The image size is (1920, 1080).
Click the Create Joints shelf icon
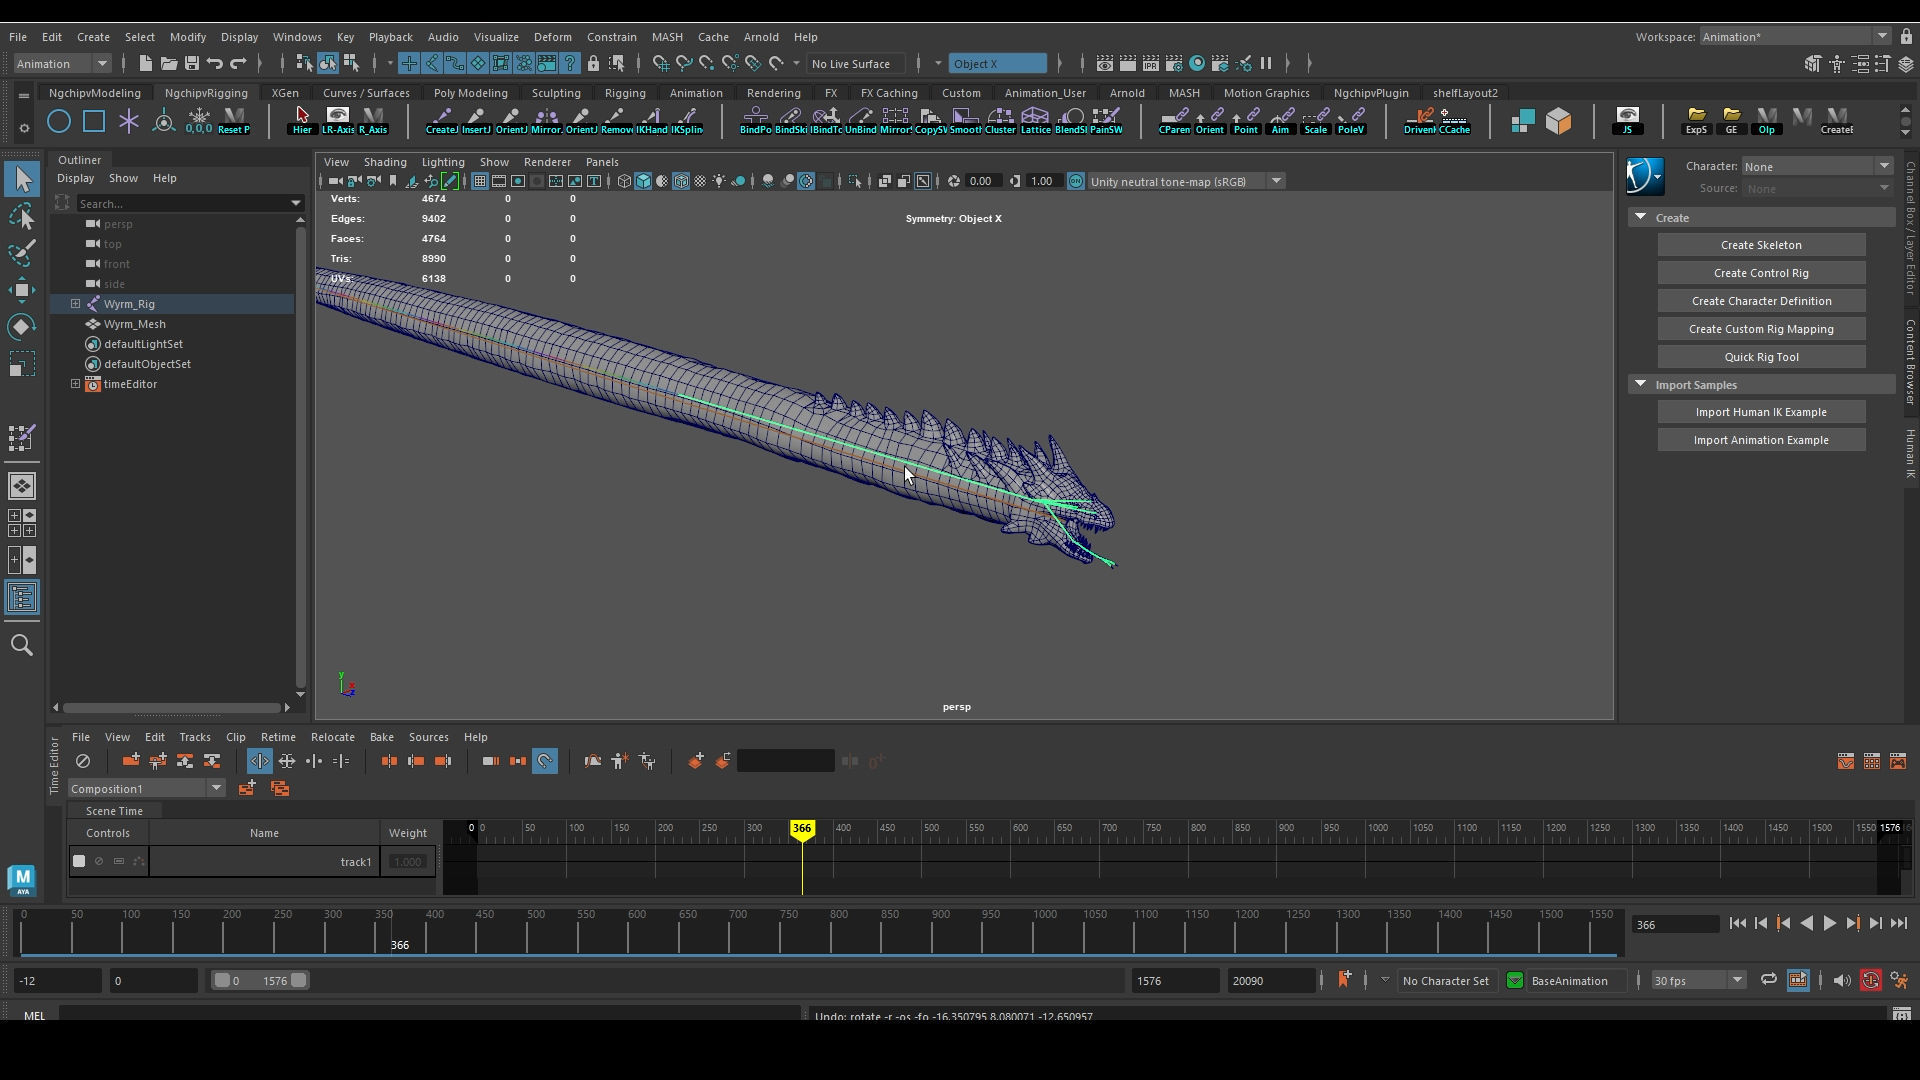click(x=441, y=121)
